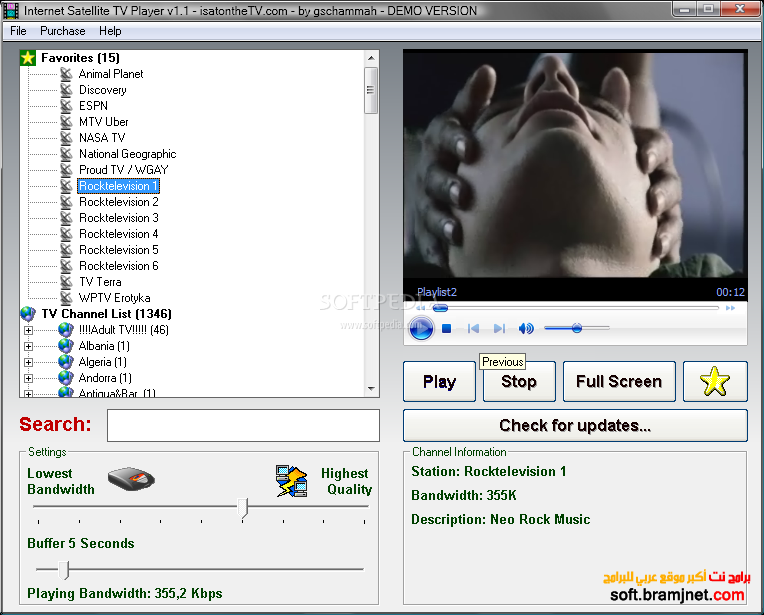Viewport: 764px width, 615px height.
Task: Click the channel list scroll down arrow
Action: tap(371, 389)
